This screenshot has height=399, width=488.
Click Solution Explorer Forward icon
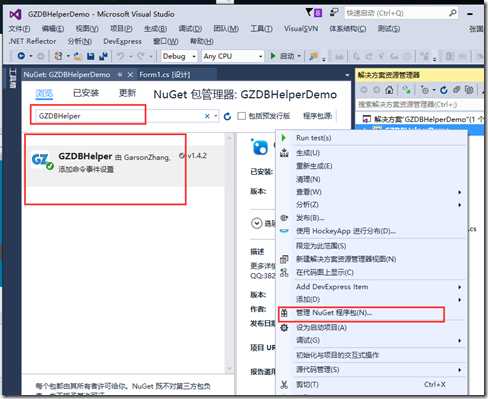click(376, 90)
